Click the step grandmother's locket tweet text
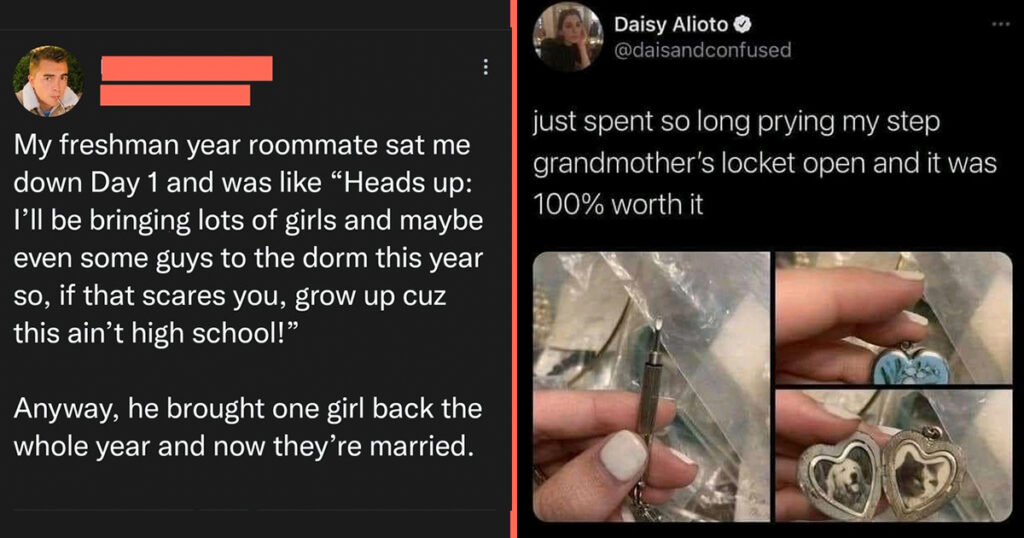Screen dimensions: 1024x538 pos(765,163)
